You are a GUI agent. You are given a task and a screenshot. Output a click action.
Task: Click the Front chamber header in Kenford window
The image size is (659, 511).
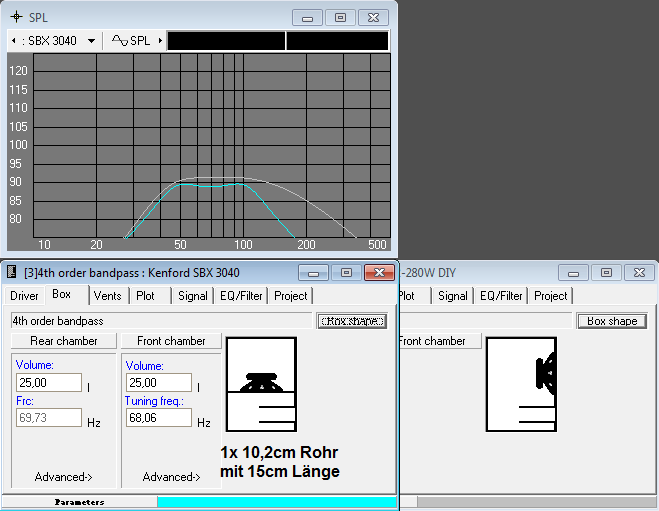click(171, 341)
